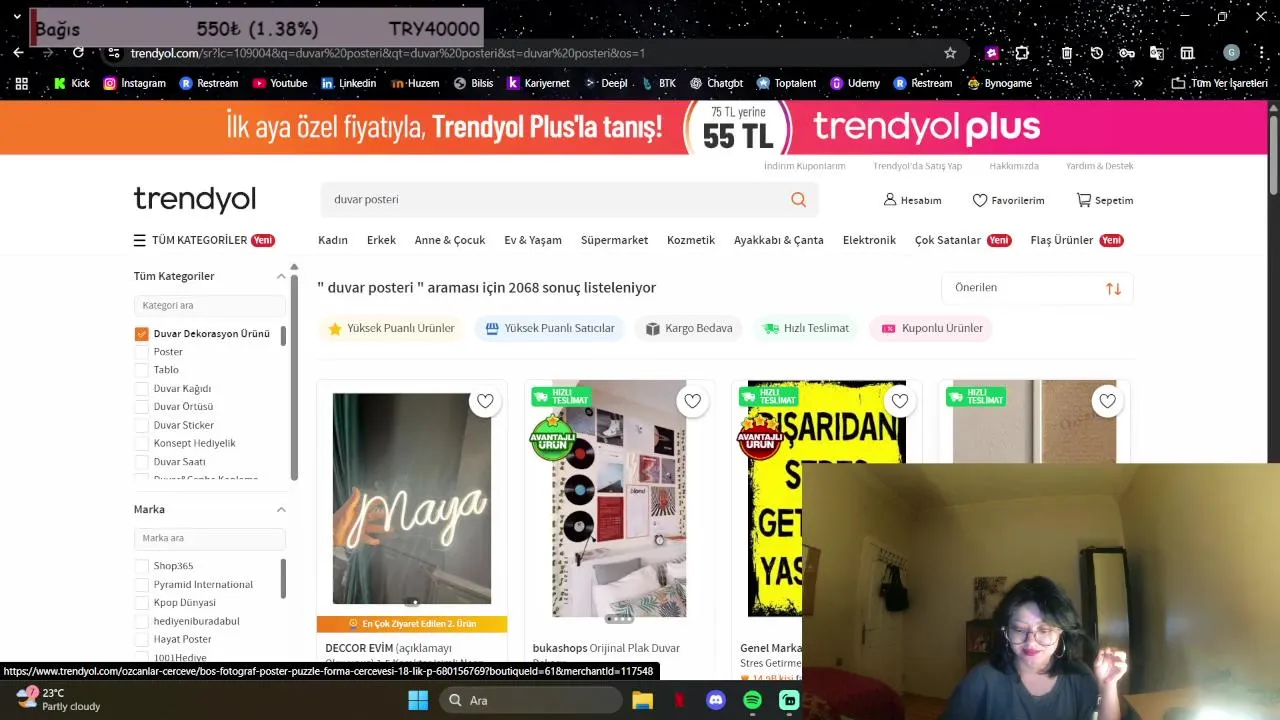Filter by Kargo Bedava

[x=688, y=328]
